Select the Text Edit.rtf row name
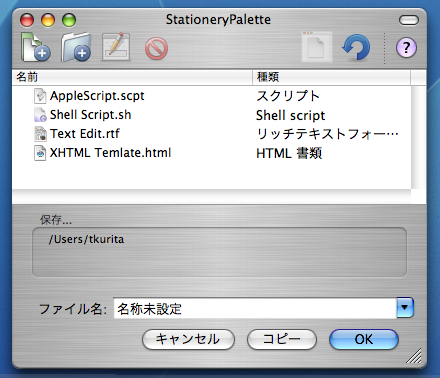 pyautogui.click(x=85, y=134)
